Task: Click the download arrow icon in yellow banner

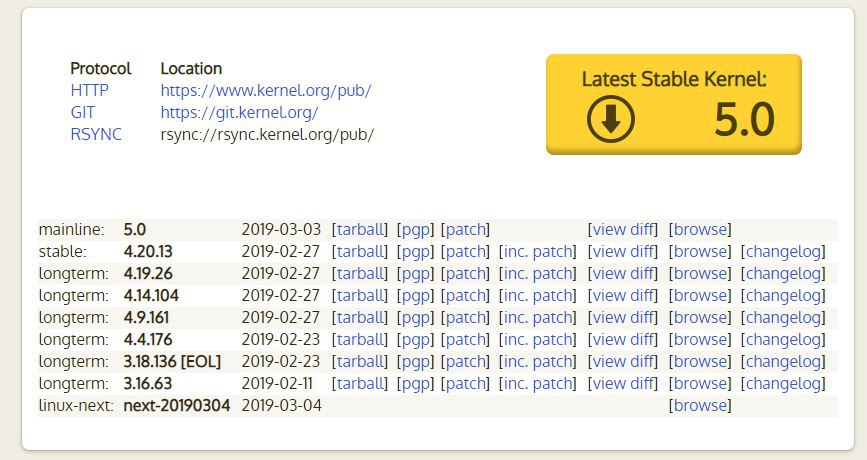Action: [x=610, y=119]
